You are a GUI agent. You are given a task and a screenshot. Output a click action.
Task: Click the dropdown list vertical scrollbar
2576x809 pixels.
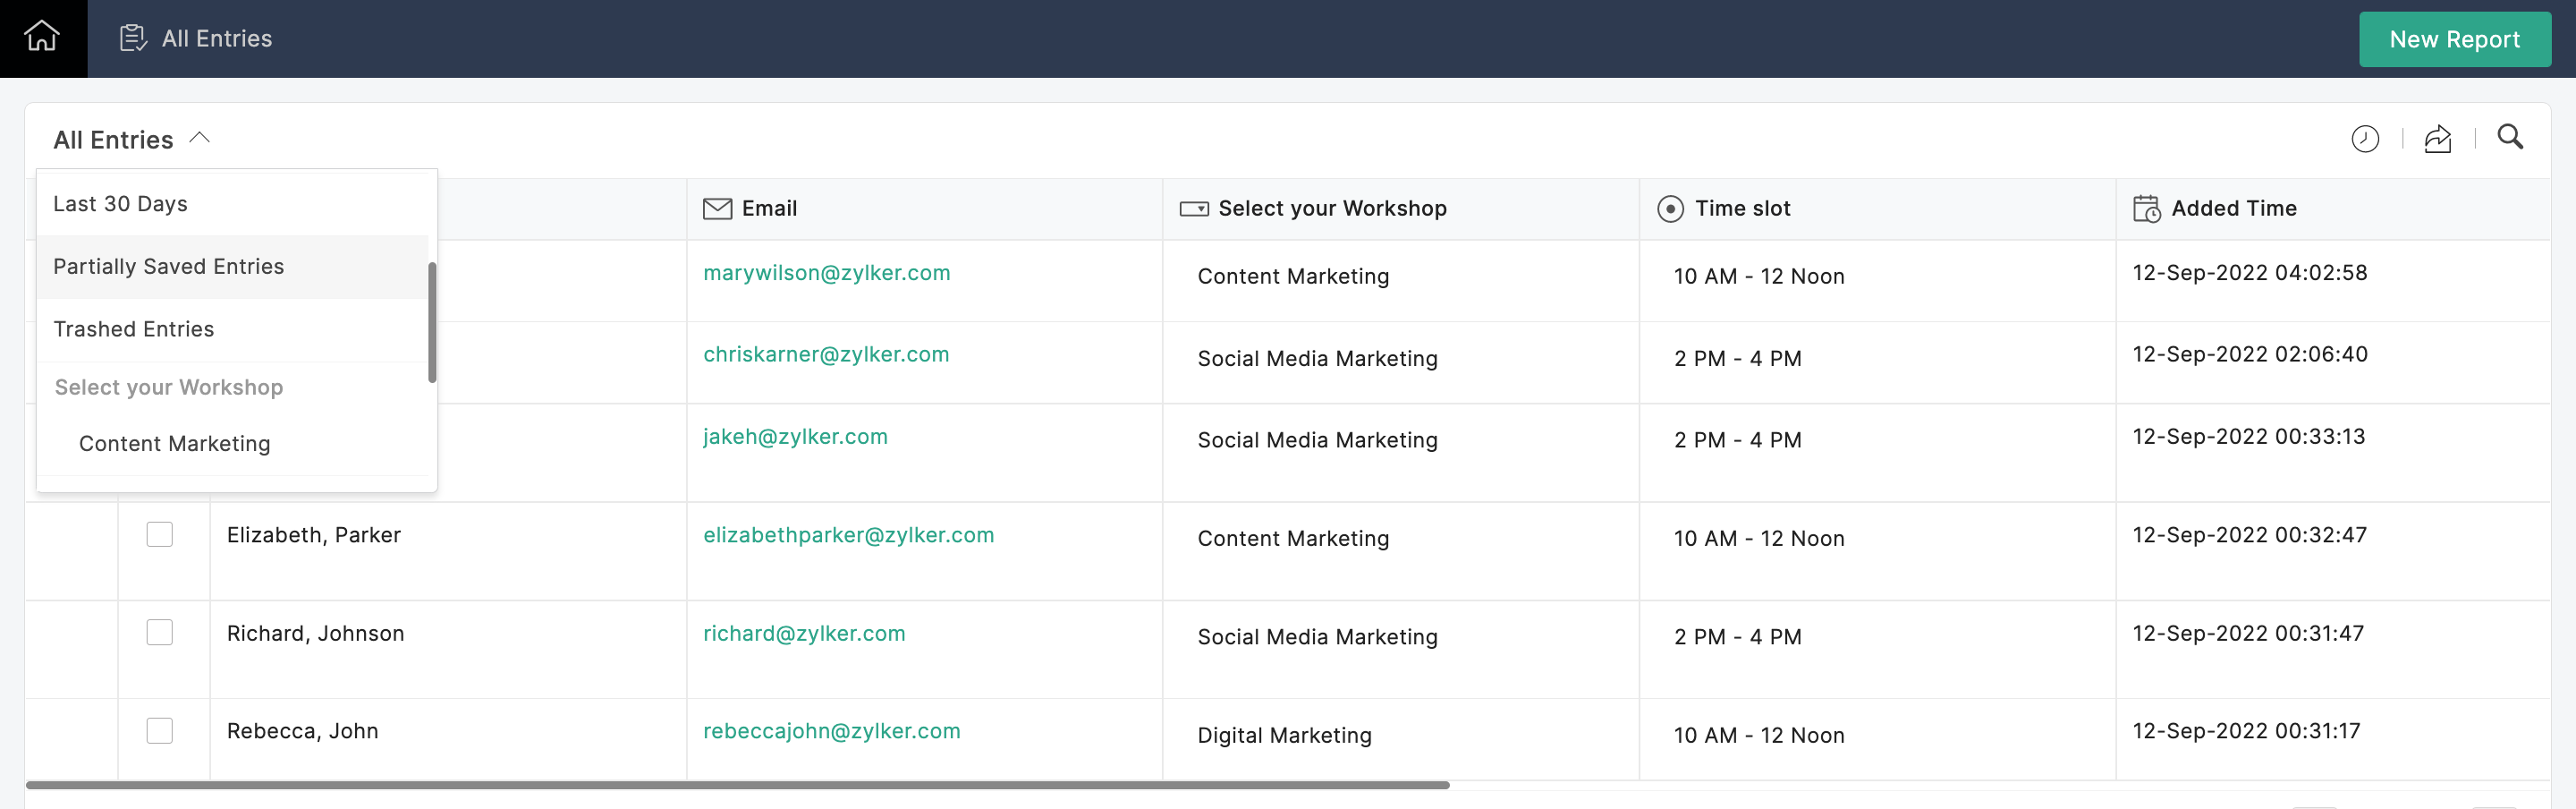432,322
